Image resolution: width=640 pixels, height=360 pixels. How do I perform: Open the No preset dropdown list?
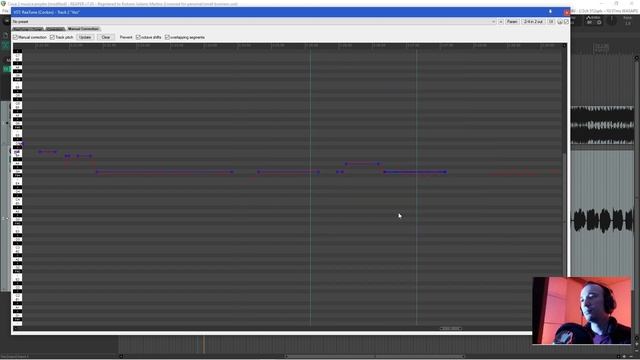pos(254,21)
